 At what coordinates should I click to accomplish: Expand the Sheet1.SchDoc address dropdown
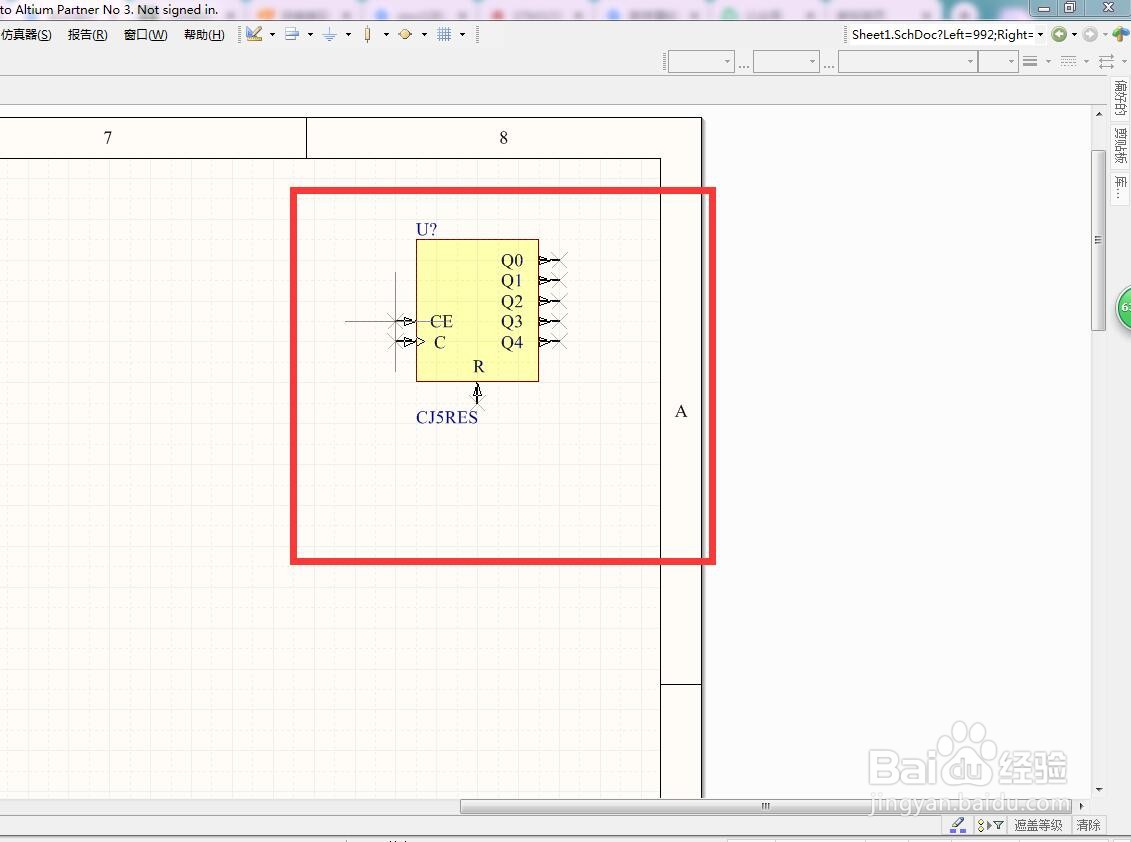1040,35
